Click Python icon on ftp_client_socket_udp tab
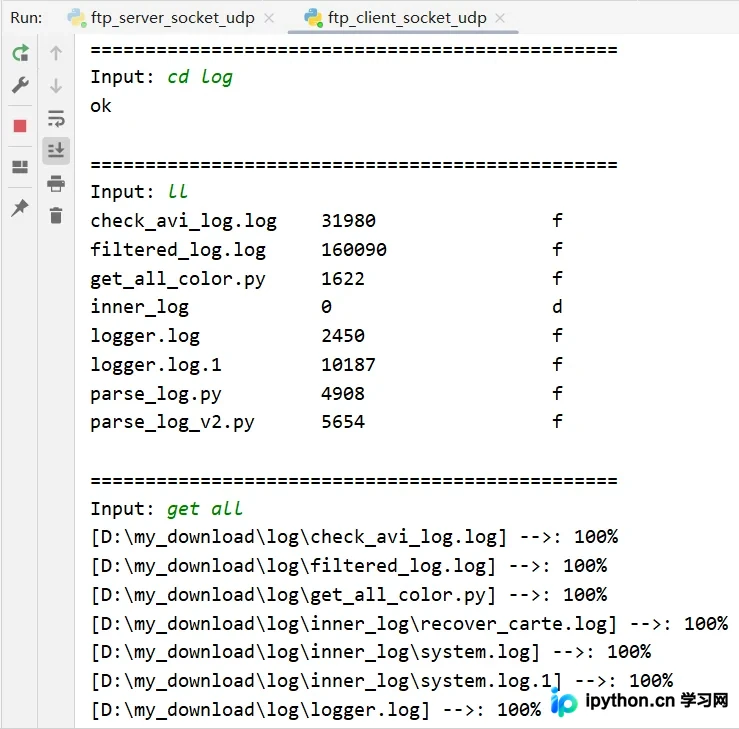The image size is (739, 729). pos(313,18)
